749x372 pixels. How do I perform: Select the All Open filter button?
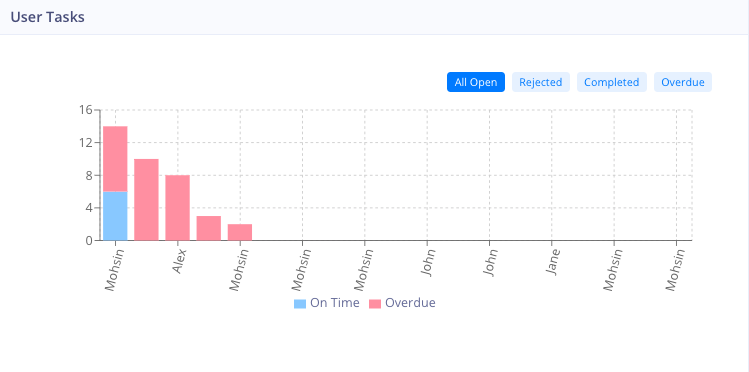pos(476,82)
